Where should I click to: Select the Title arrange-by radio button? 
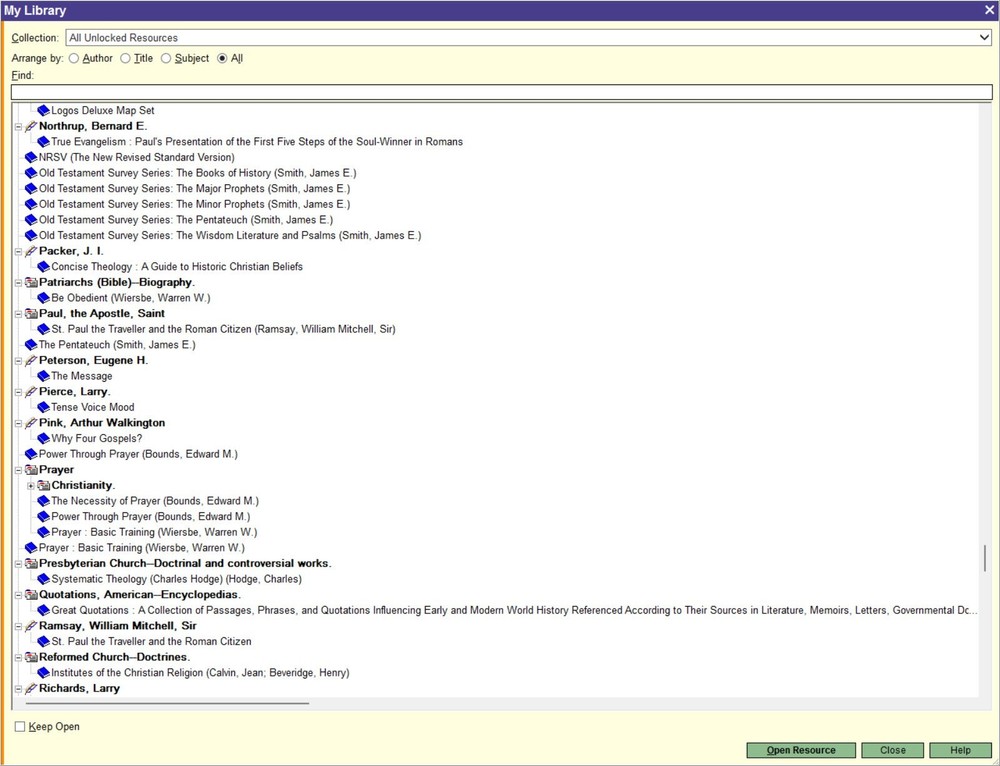coord(127,58)
